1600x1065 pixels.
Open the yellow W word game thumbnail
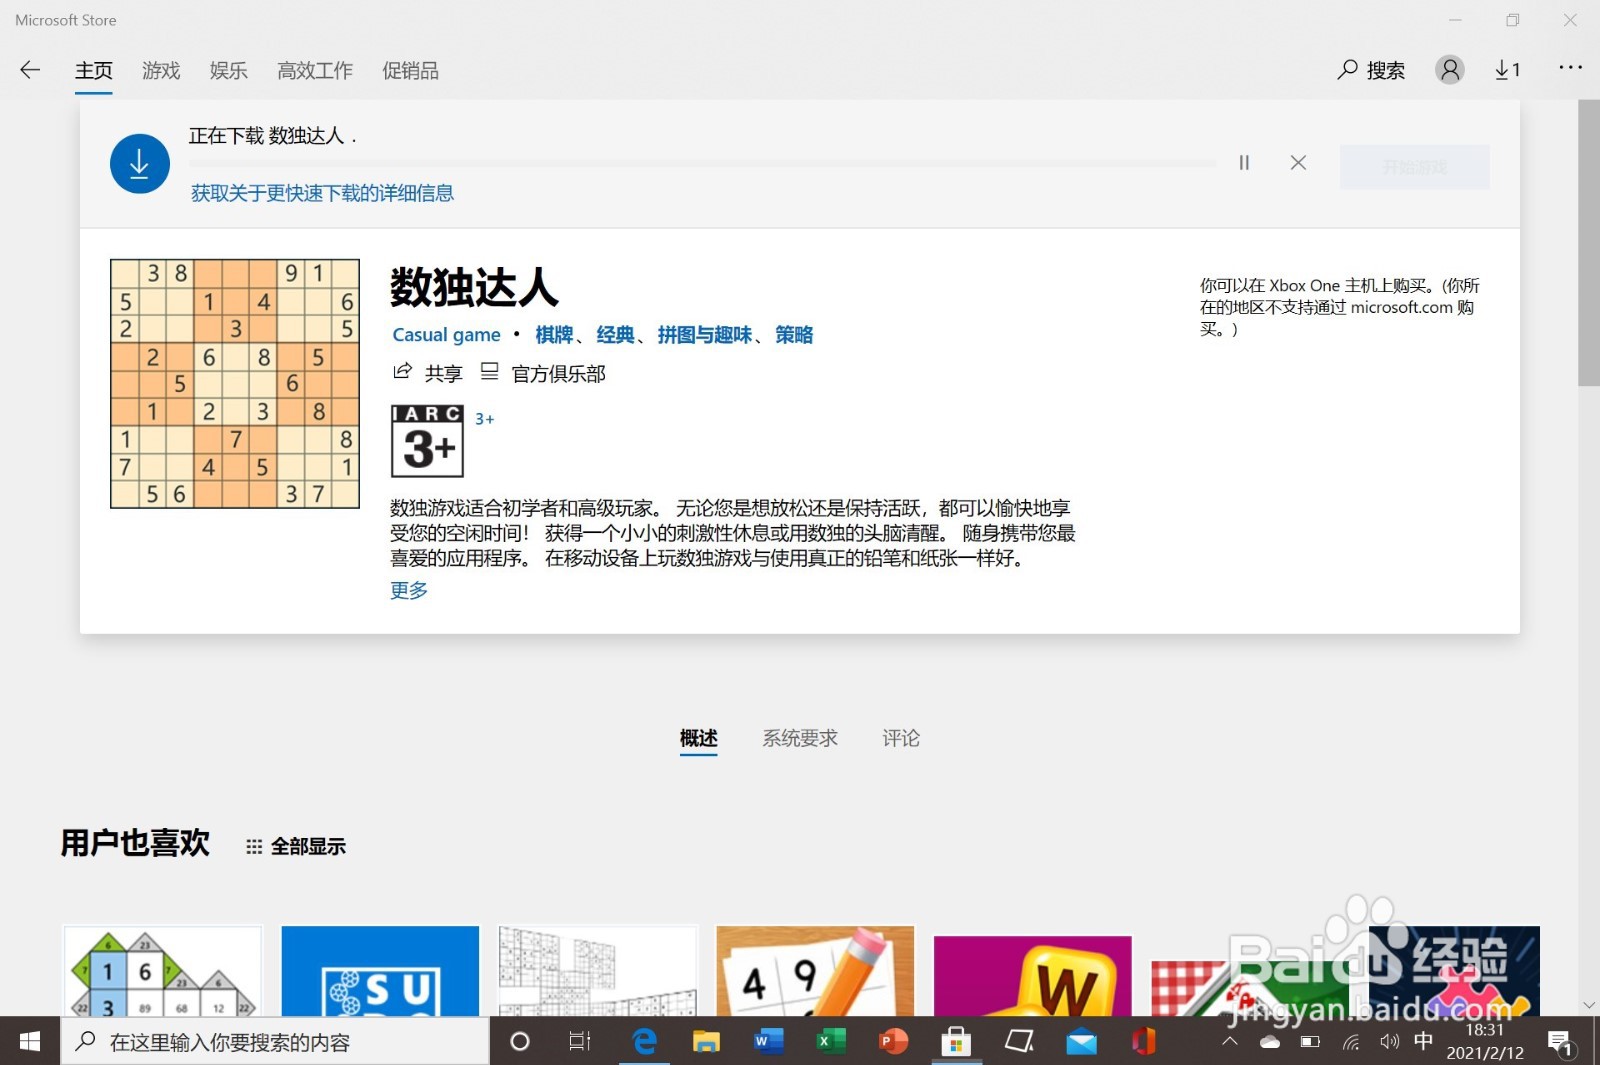[x=1032, y=975]
